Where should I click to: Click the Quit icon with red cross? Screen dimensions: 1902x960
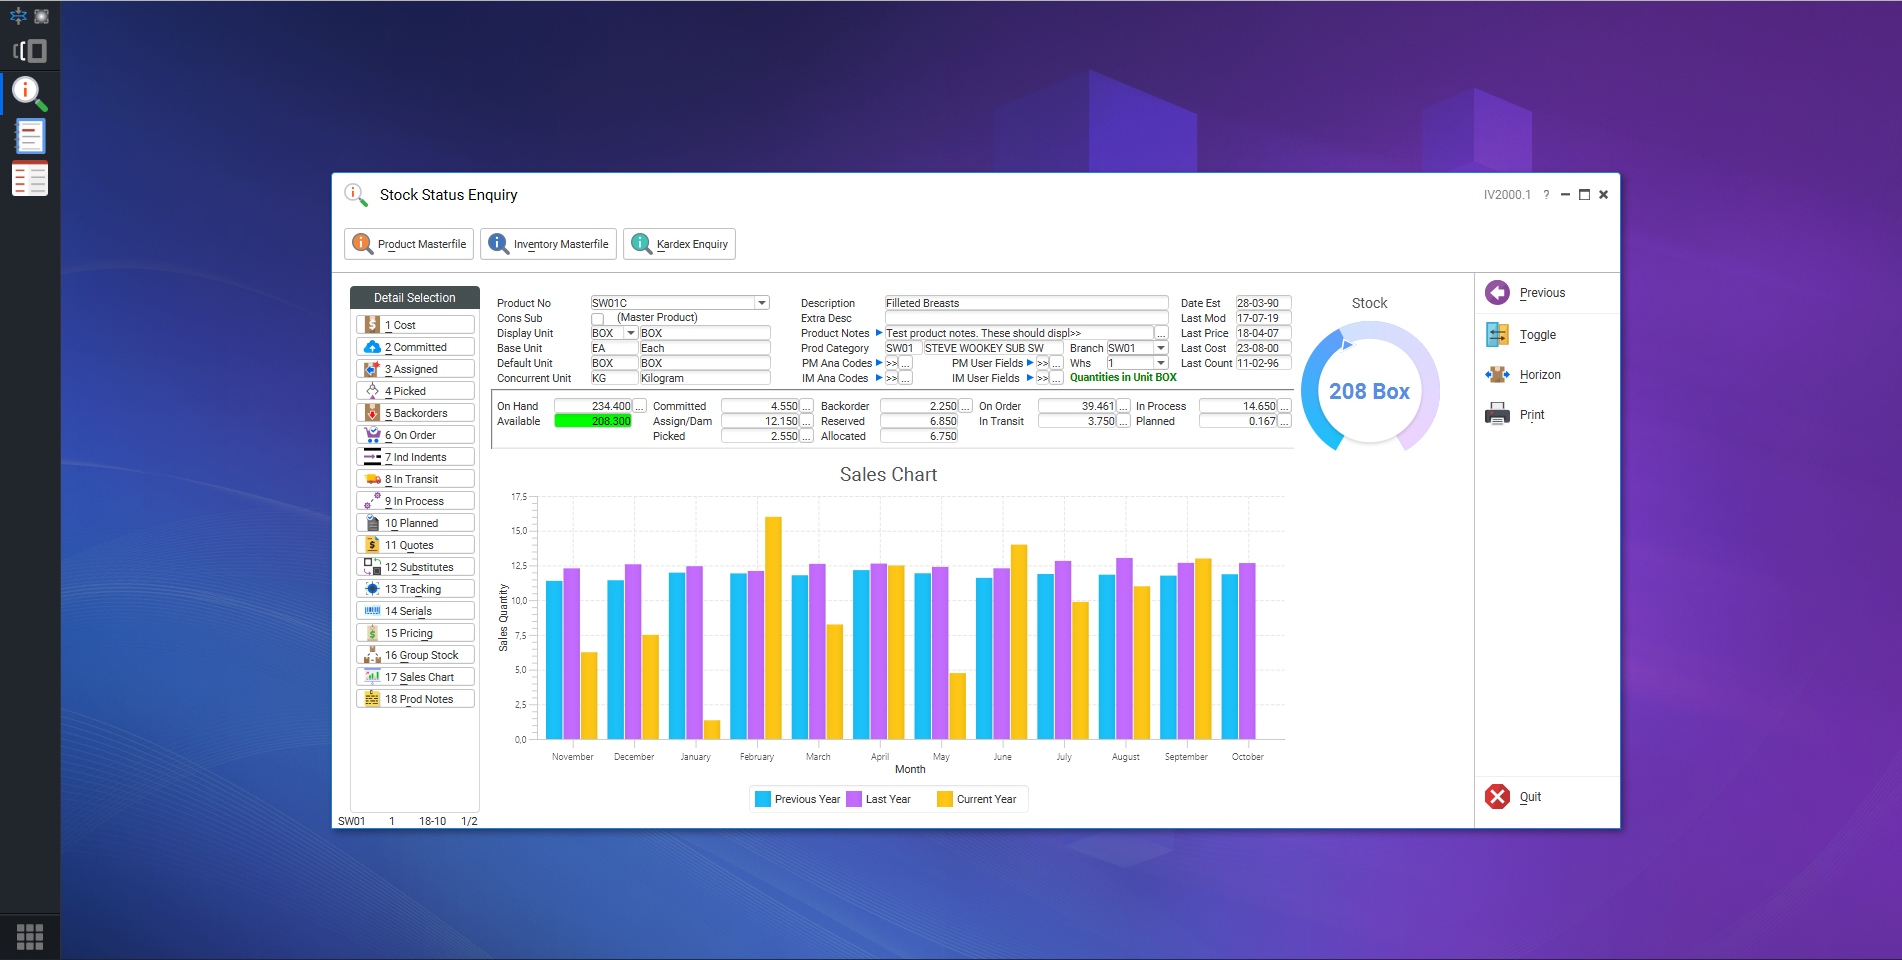[x=1496, y=796]
